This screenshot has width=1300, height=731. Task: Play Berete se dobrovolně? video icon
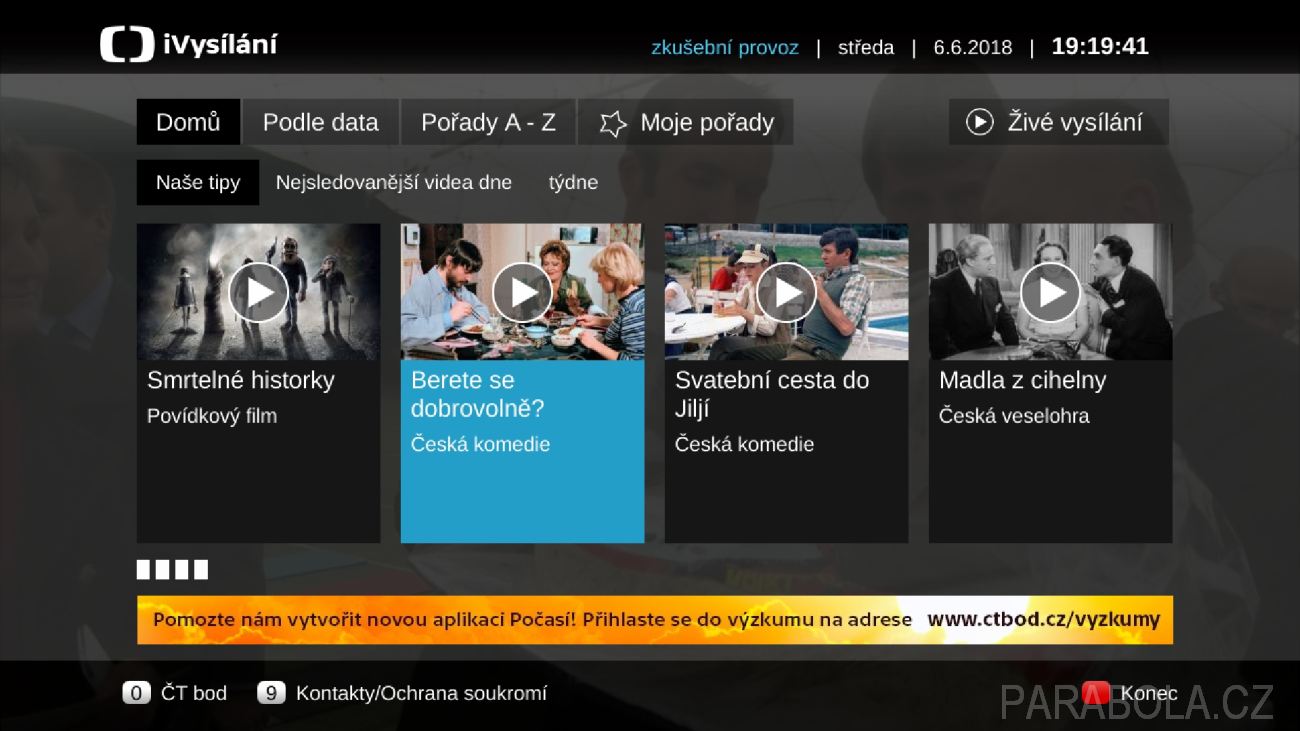(522, 292)
